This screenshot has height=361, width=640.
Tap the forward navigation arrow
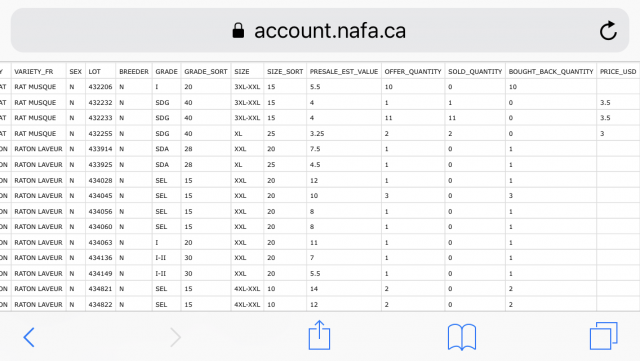[175, 337]
